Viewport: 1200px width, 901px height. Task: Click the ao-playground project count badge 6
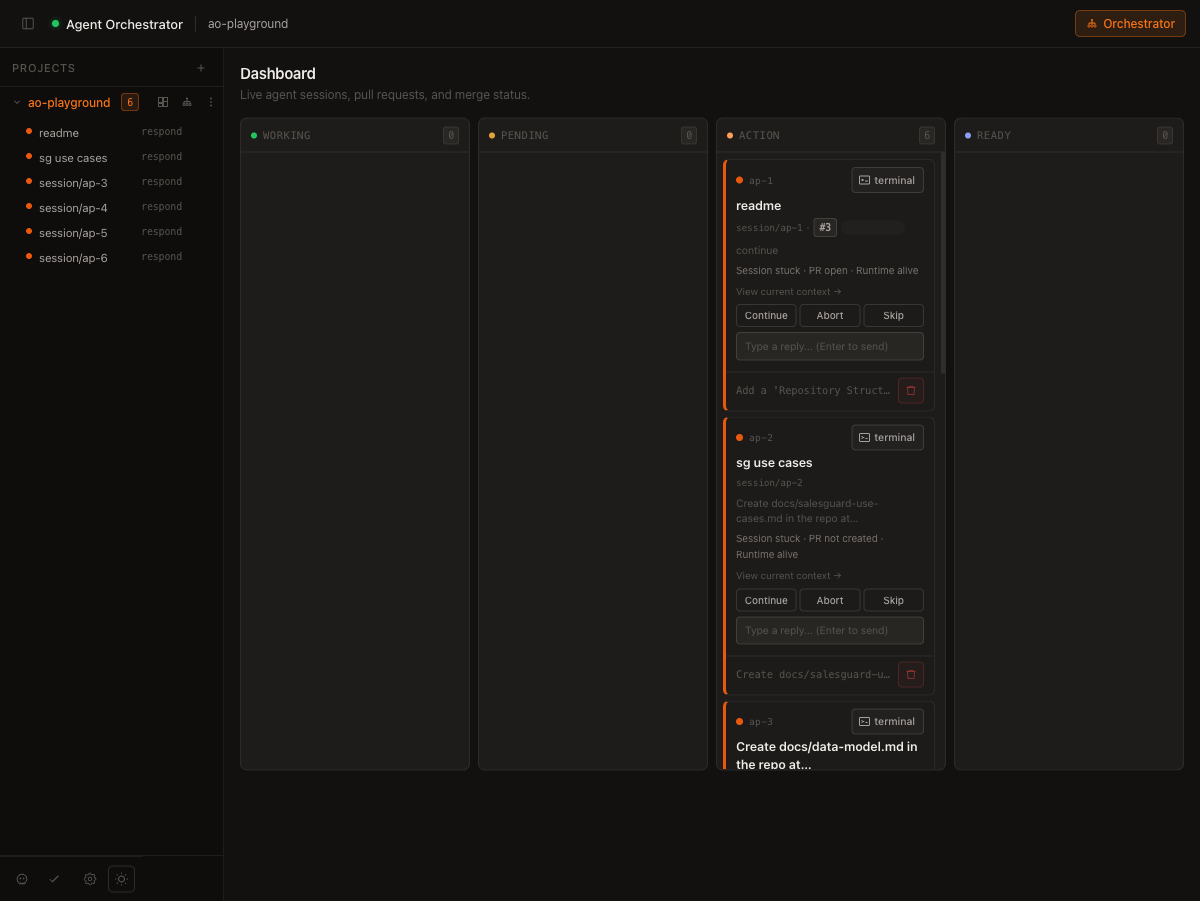130,102
